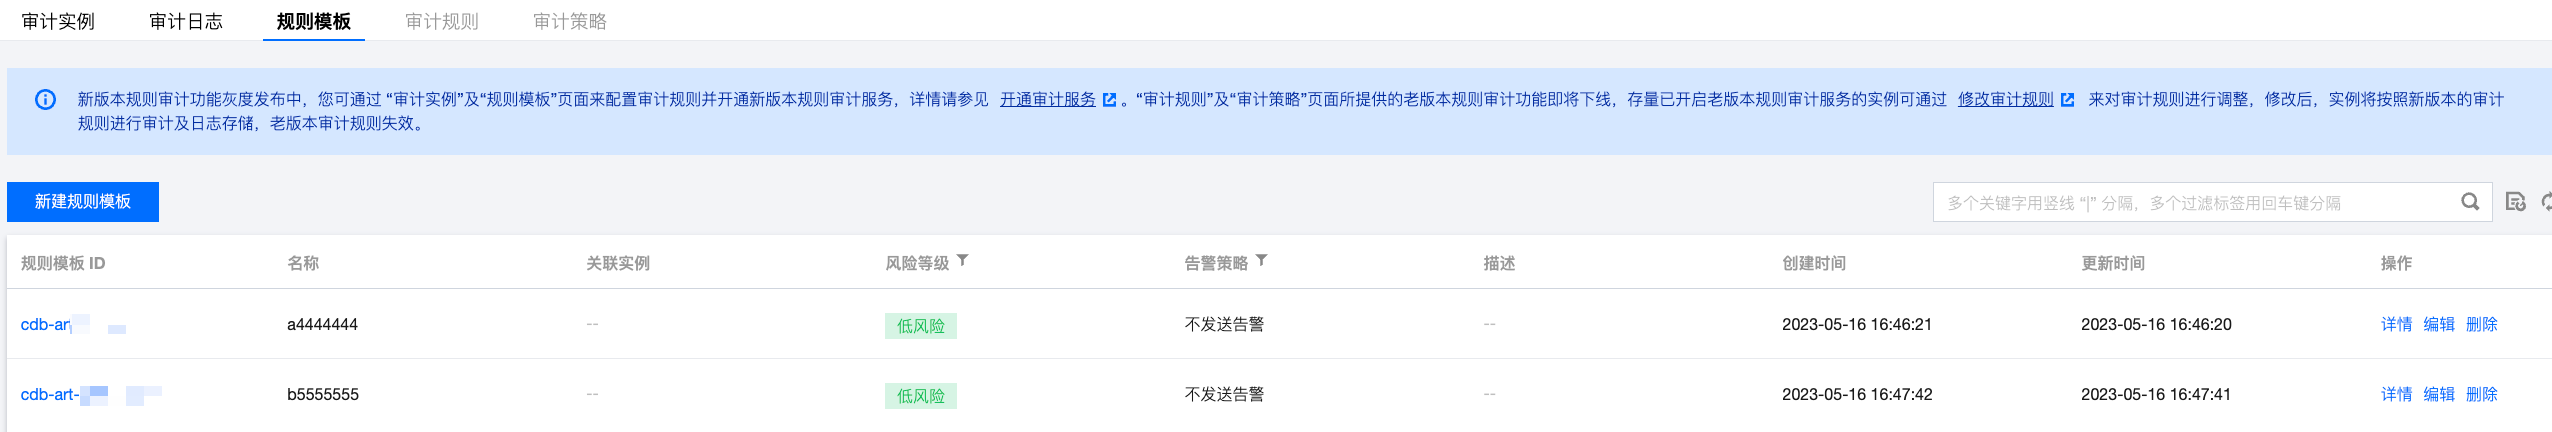This screenshot has width=2552, height=432.
Task: Open the 开通审计服务 link
Action: click(x=1047, y=99)
